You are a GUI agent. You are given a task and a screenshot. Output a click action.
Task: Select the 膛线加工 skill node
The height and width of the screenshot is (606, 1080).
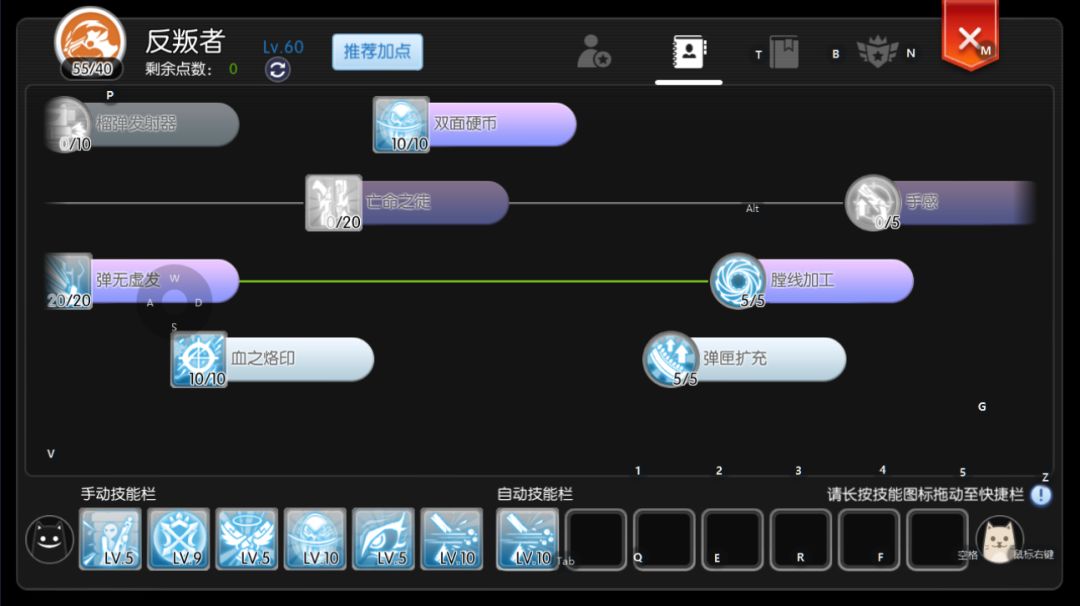[736, 281]
